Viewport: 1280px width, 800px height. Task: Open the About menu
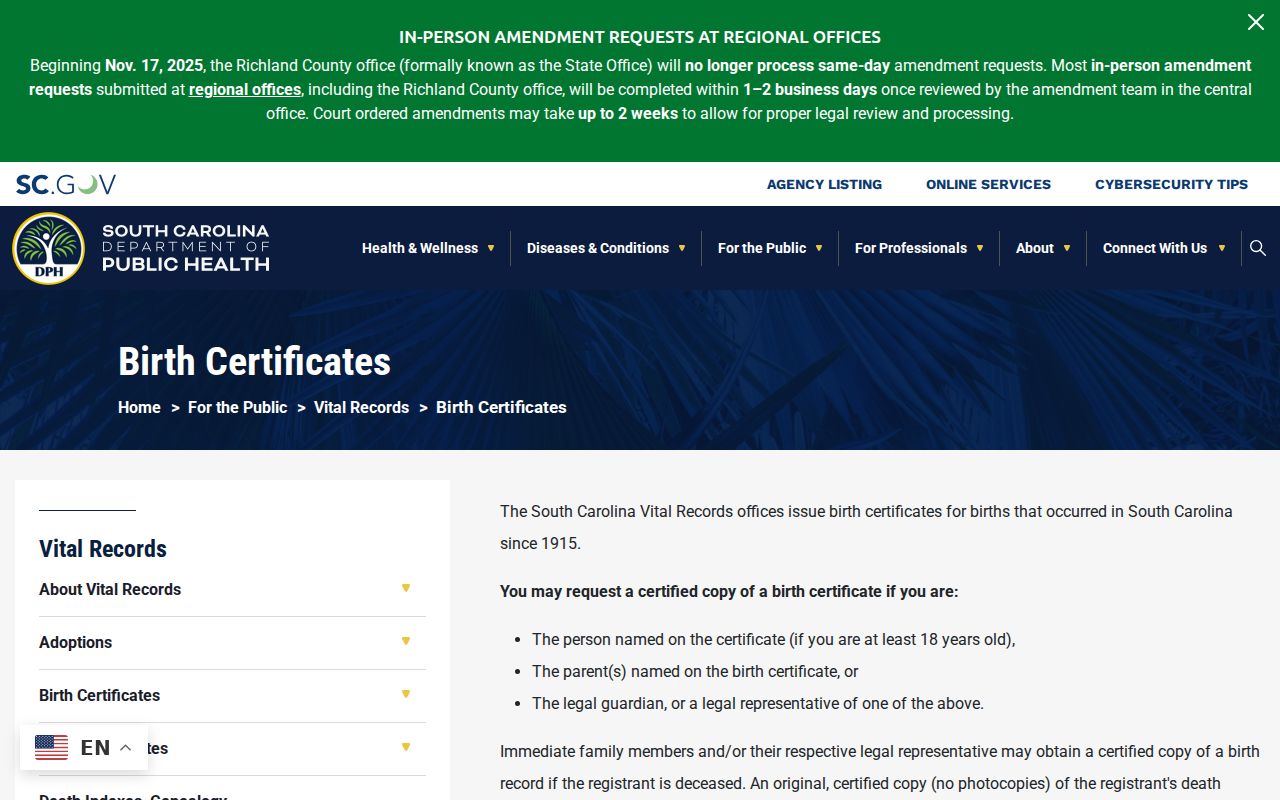click(x=1035, y=248)
